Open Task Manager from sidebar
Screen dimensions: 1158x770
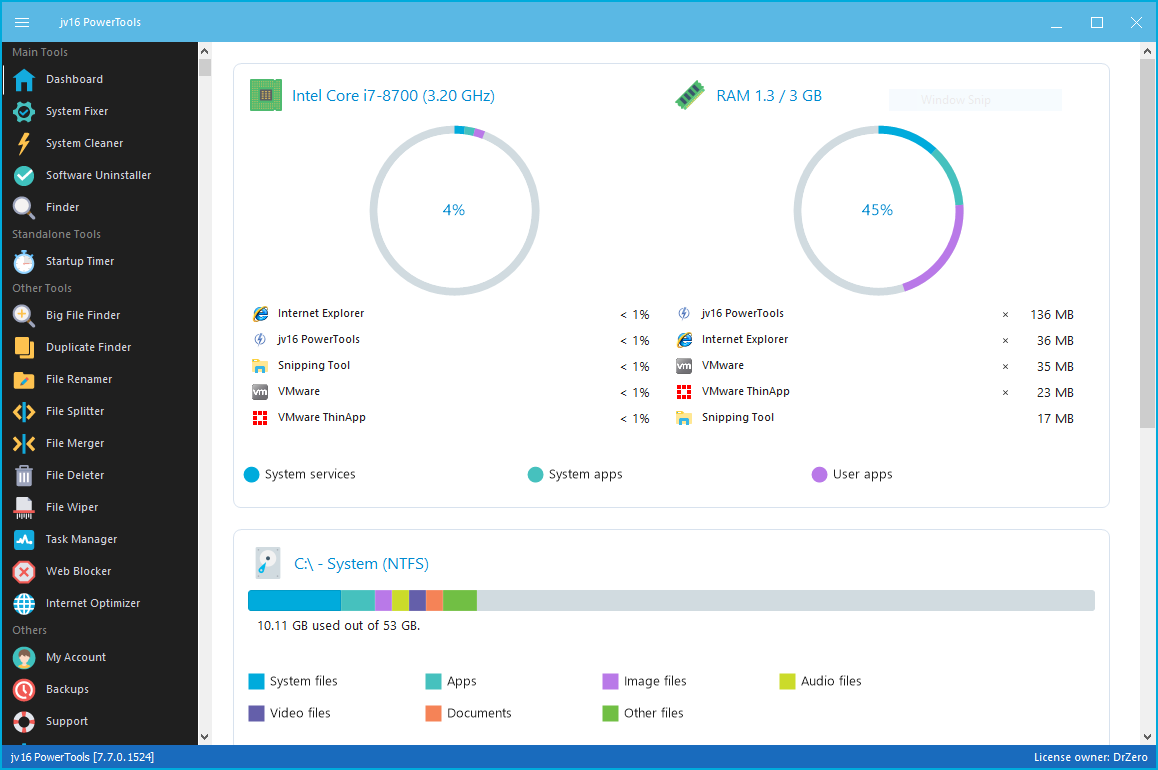[x=100, y=540]
